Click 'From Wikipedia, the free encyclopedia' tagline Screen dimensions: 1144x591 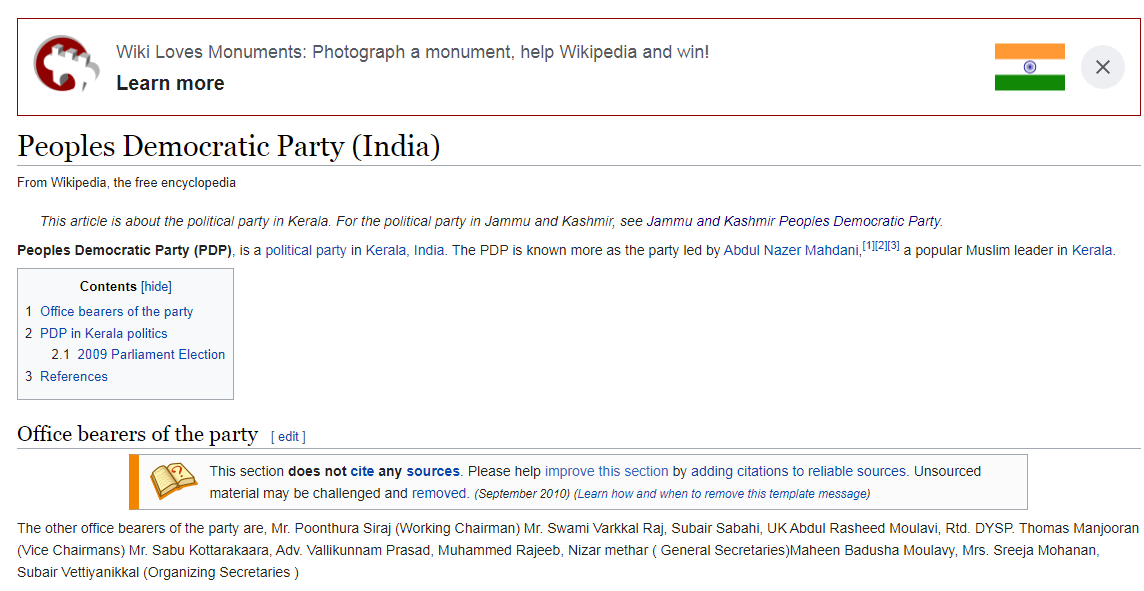pyautogui.click(x=126, y=182)
